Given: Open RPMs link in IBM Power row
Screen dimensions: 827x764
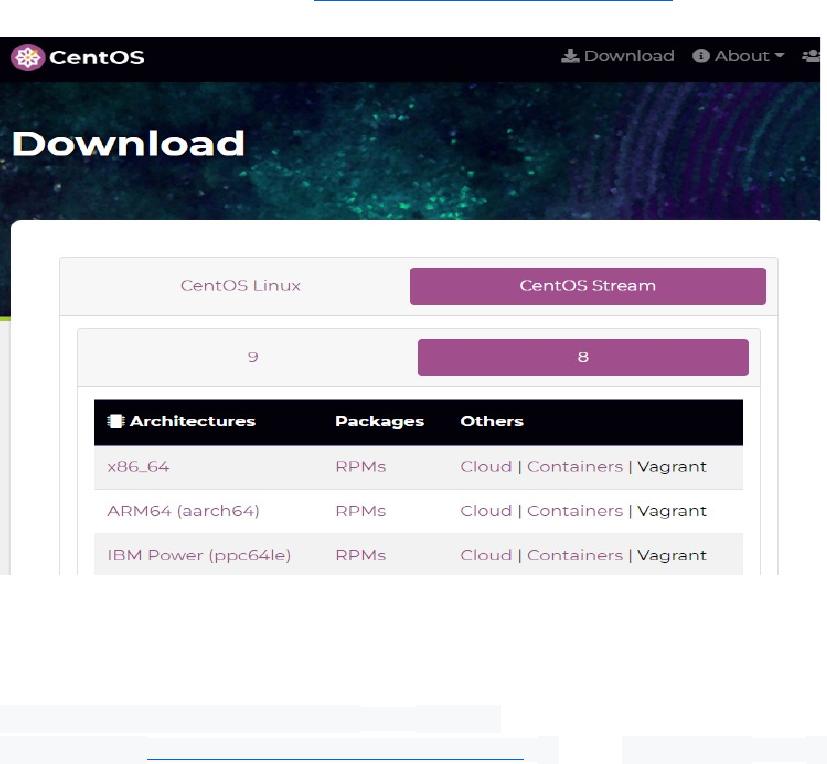Looking at the screenshot, I should tap(361, 555).
